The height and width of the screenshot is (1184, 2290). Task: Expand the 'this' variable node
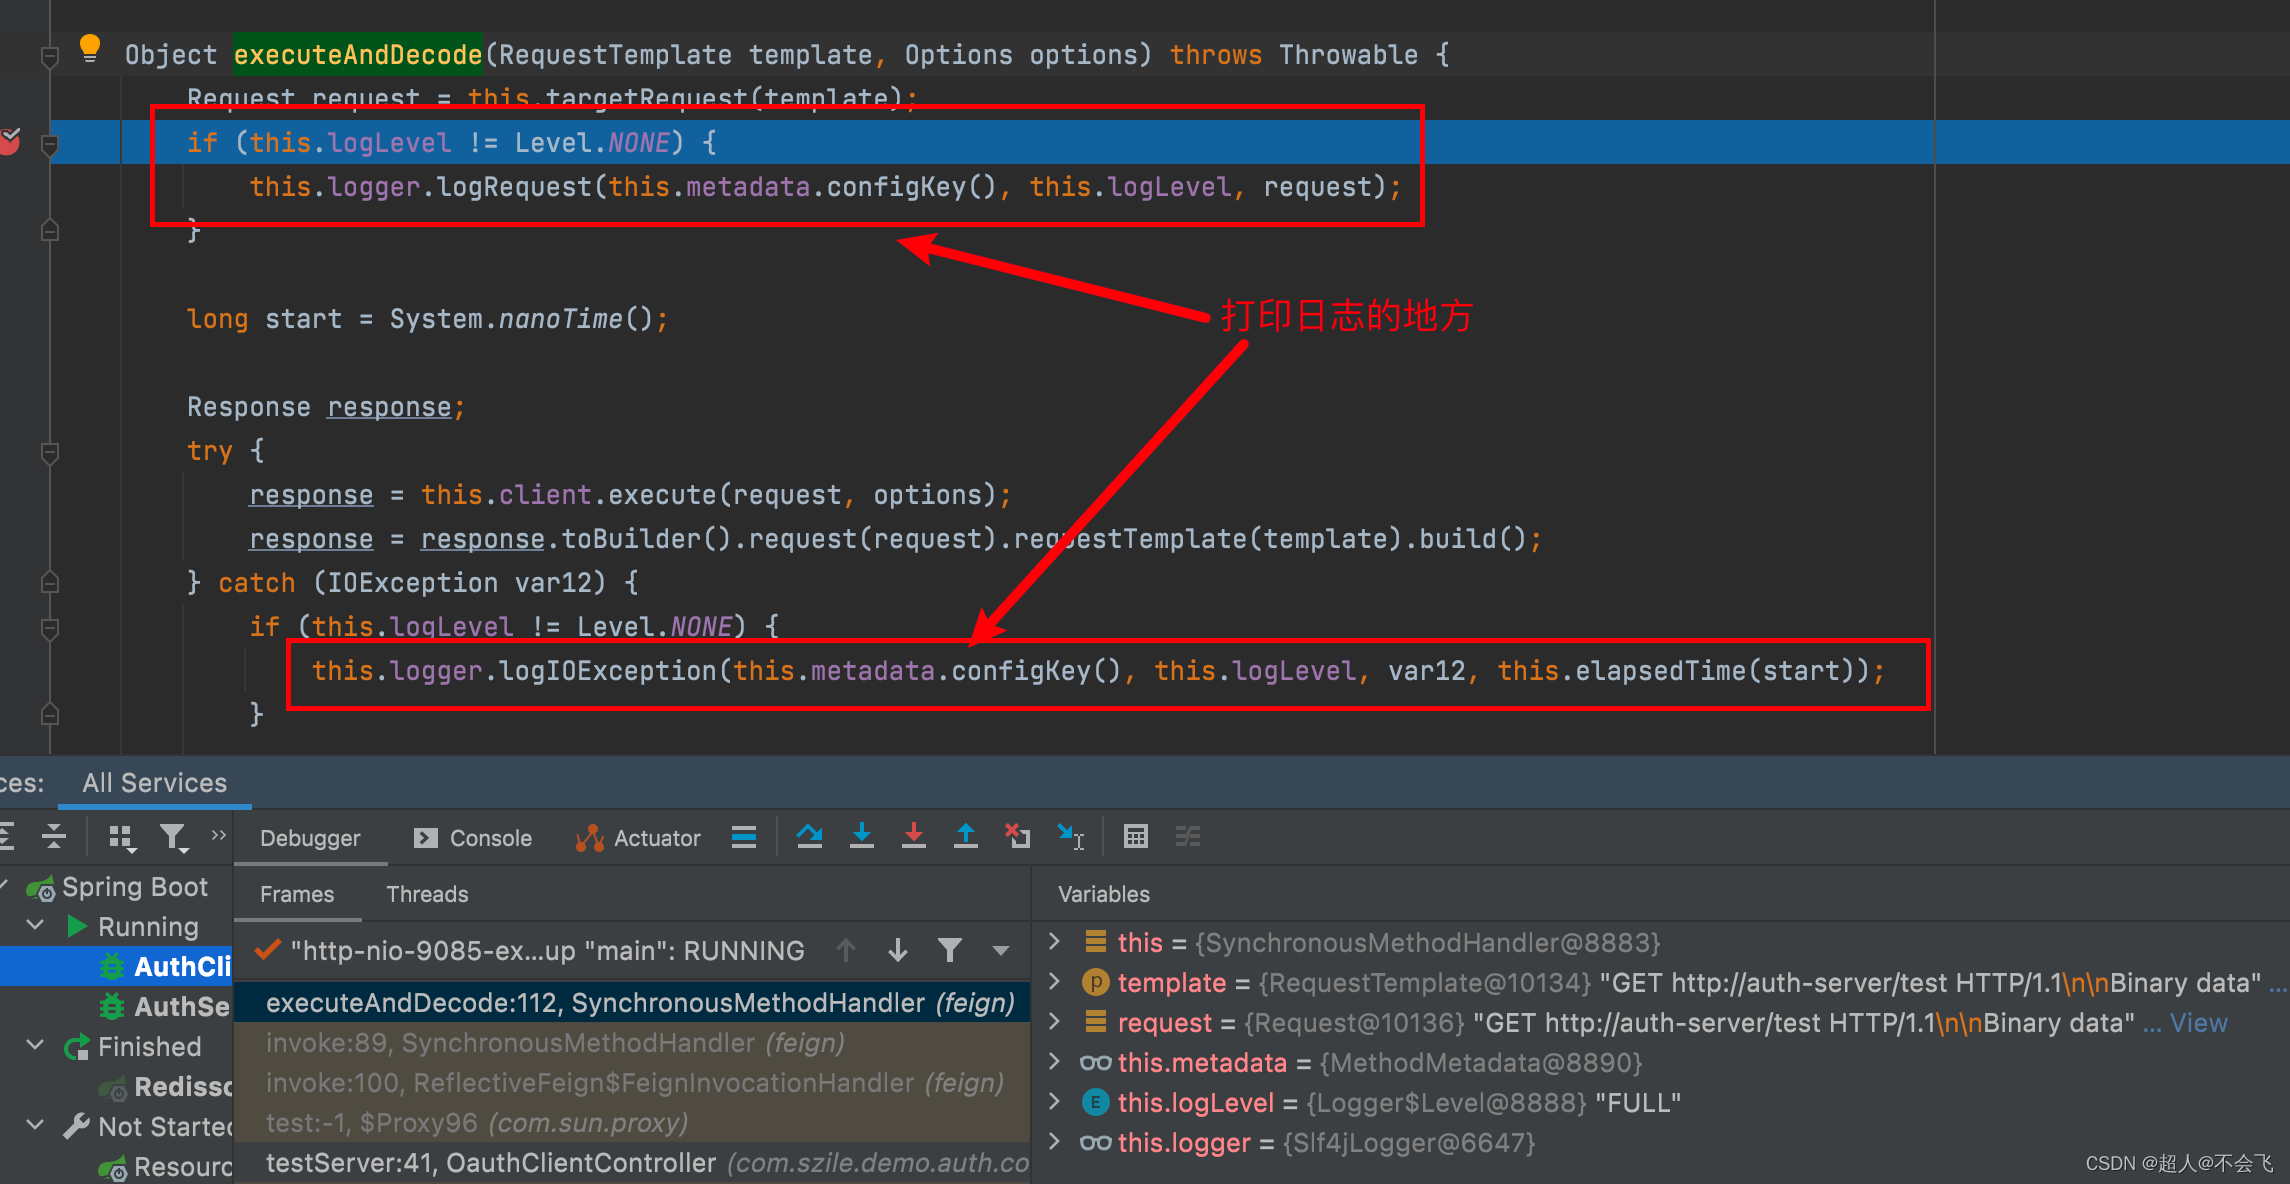point(1054,941)
